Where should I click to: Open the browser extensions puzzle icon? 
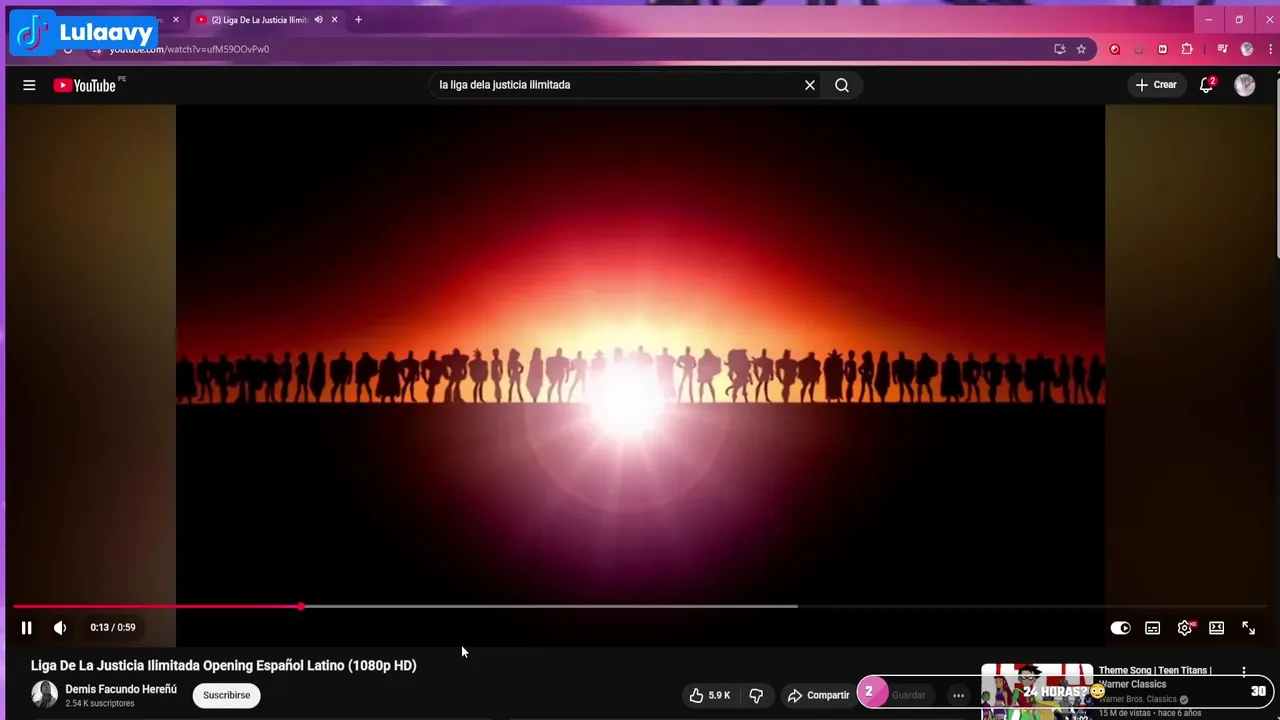coord(1187,49)
